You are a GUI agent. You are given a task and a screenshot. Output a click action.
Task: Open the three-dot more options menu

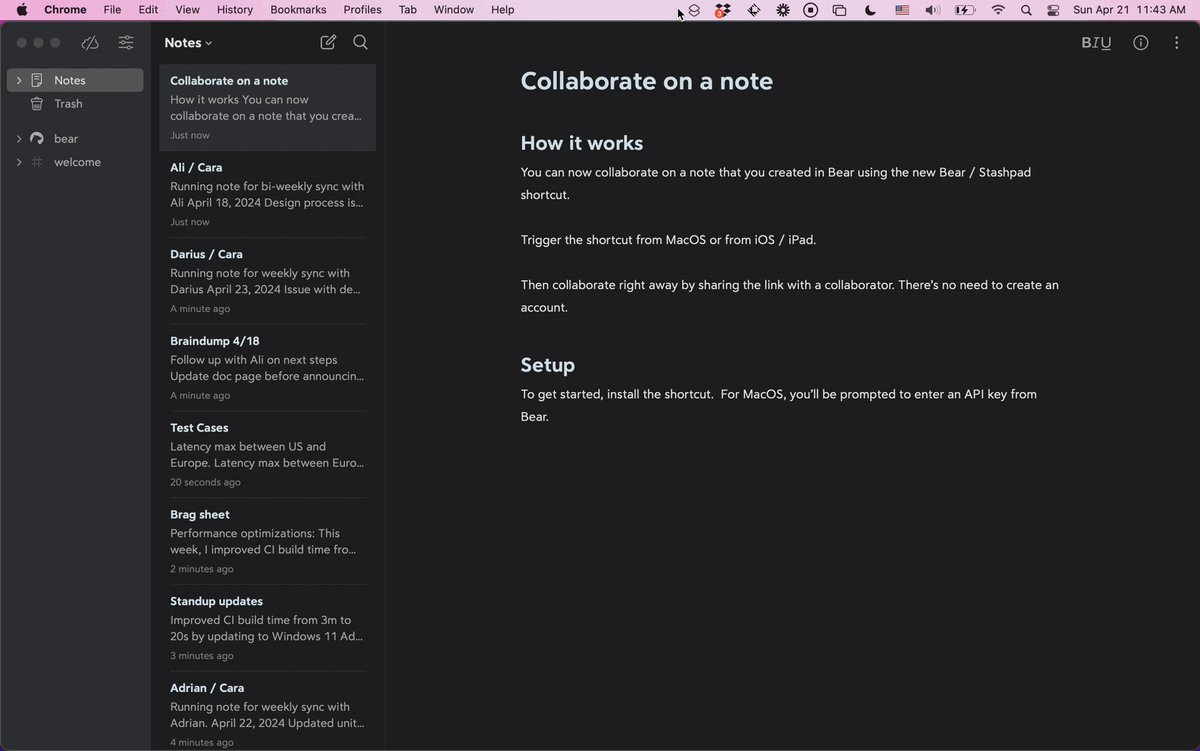click(x=1176, y=43)
